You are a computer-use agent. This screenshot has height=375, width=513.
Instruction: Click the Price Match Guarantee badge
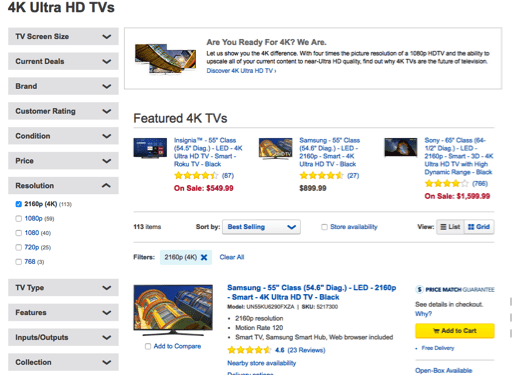pyautogui.click(x=455, y=289)
